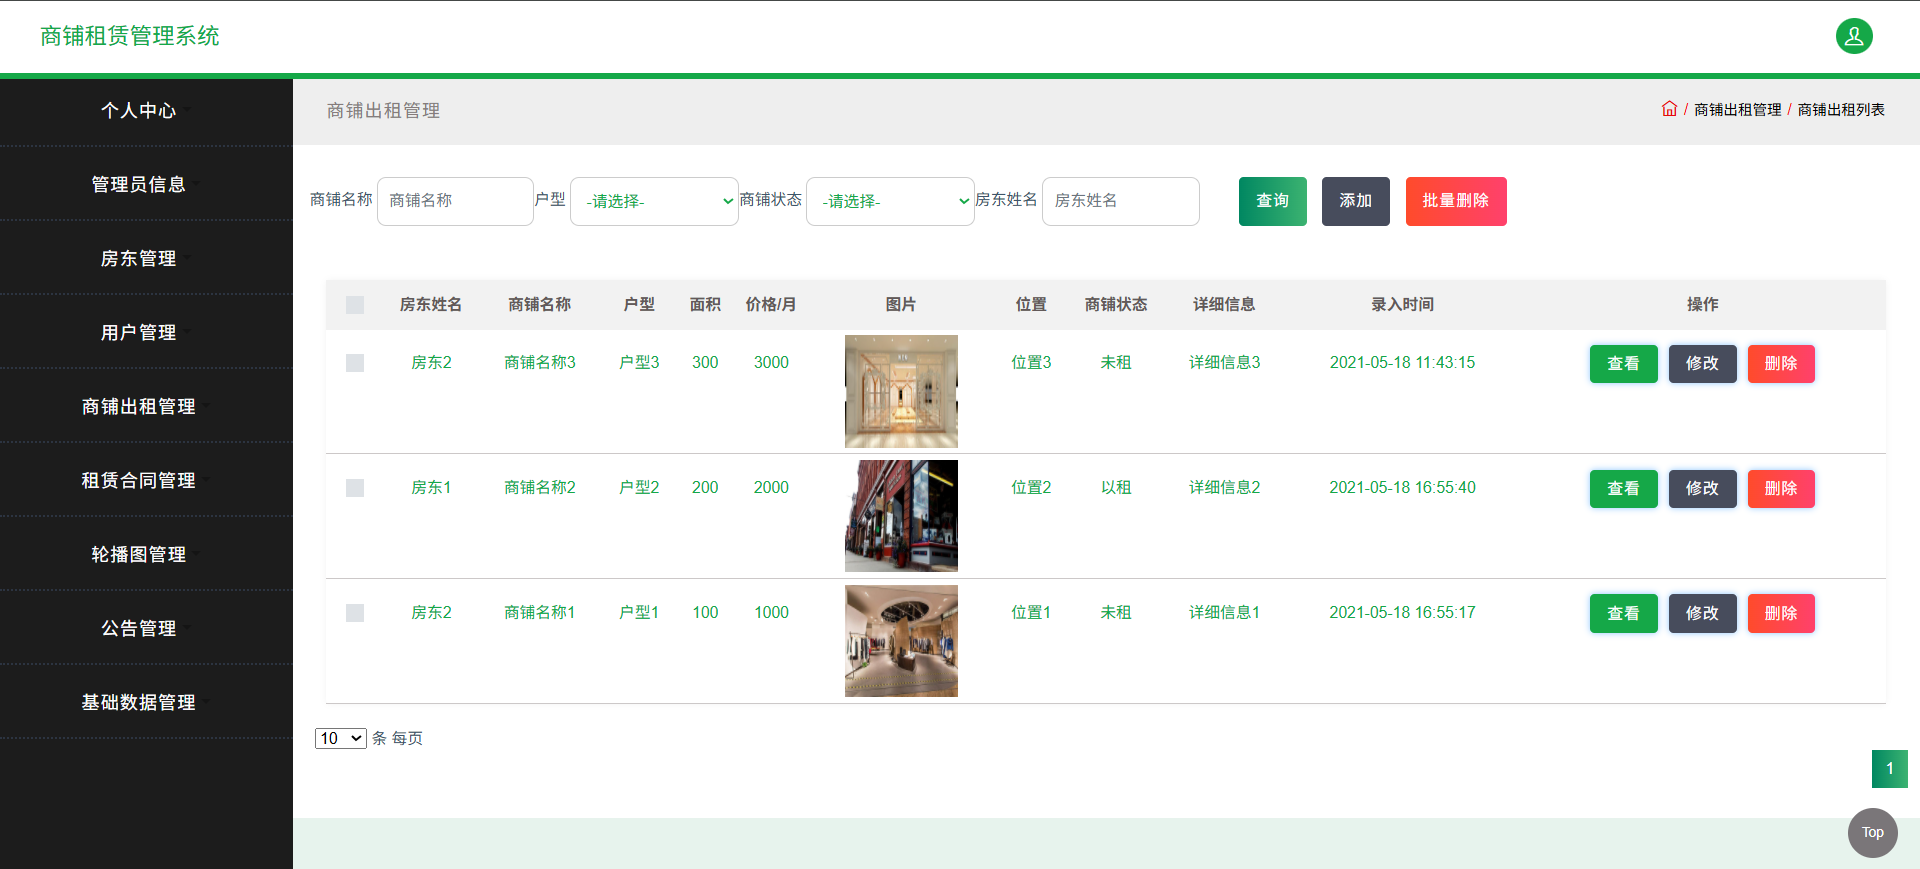This screenshot has width=1920, height=869.
Task: Click the 添加 button
Action: [1356, 201]
